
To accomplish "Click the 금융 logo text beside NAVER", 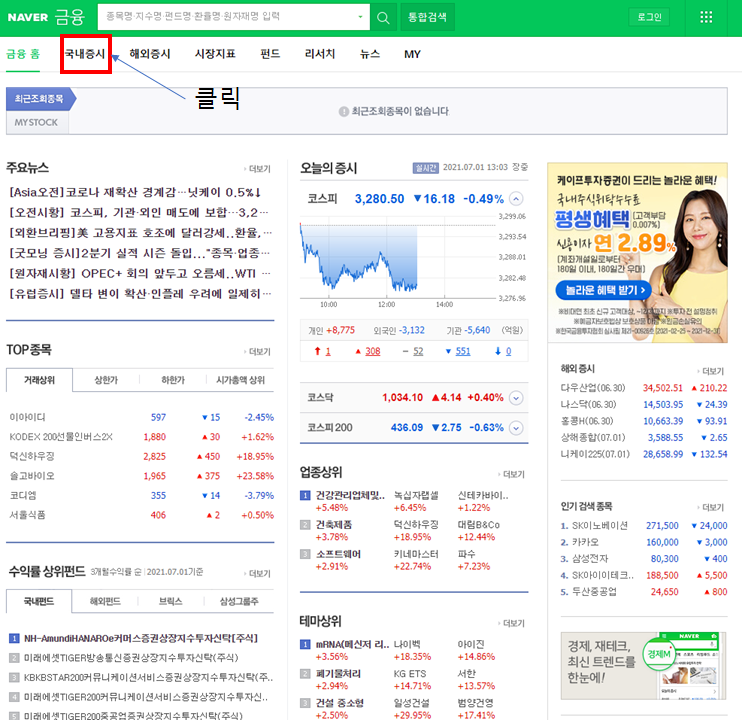I will click(70, 18).
